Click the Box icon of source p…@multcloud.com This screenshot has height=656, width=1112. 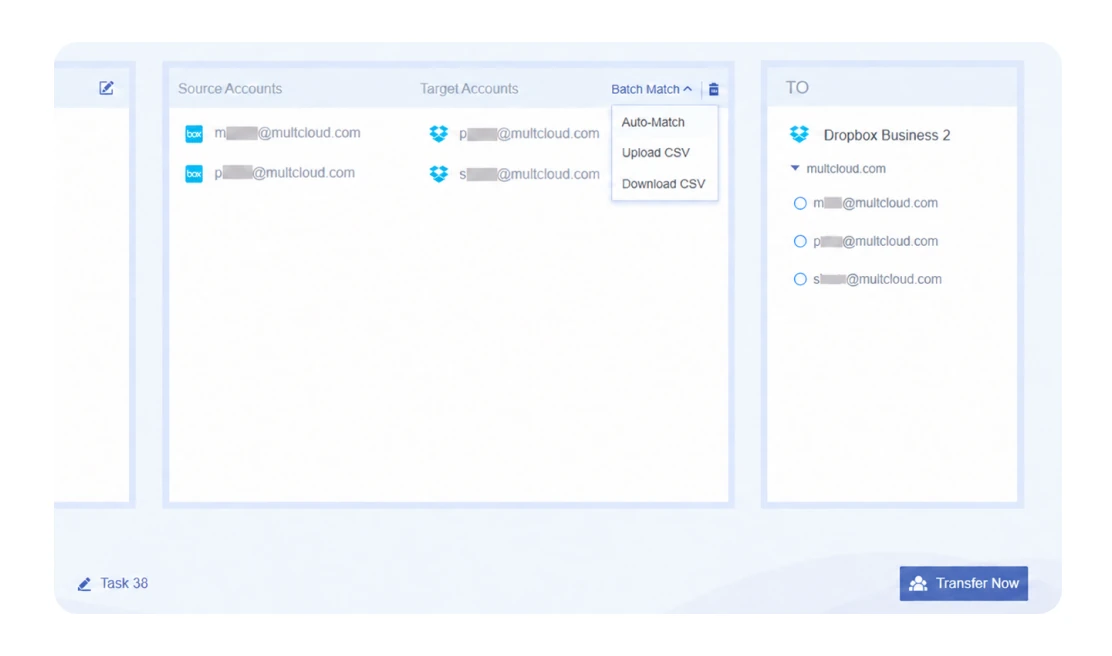(x=194, y=174)
